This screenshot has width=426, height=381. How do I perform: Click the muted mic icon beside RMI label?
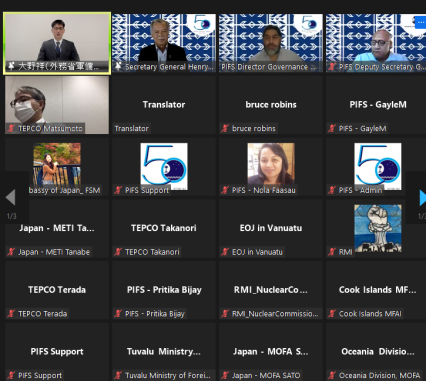pyautogui.click(x=332, y=252)
